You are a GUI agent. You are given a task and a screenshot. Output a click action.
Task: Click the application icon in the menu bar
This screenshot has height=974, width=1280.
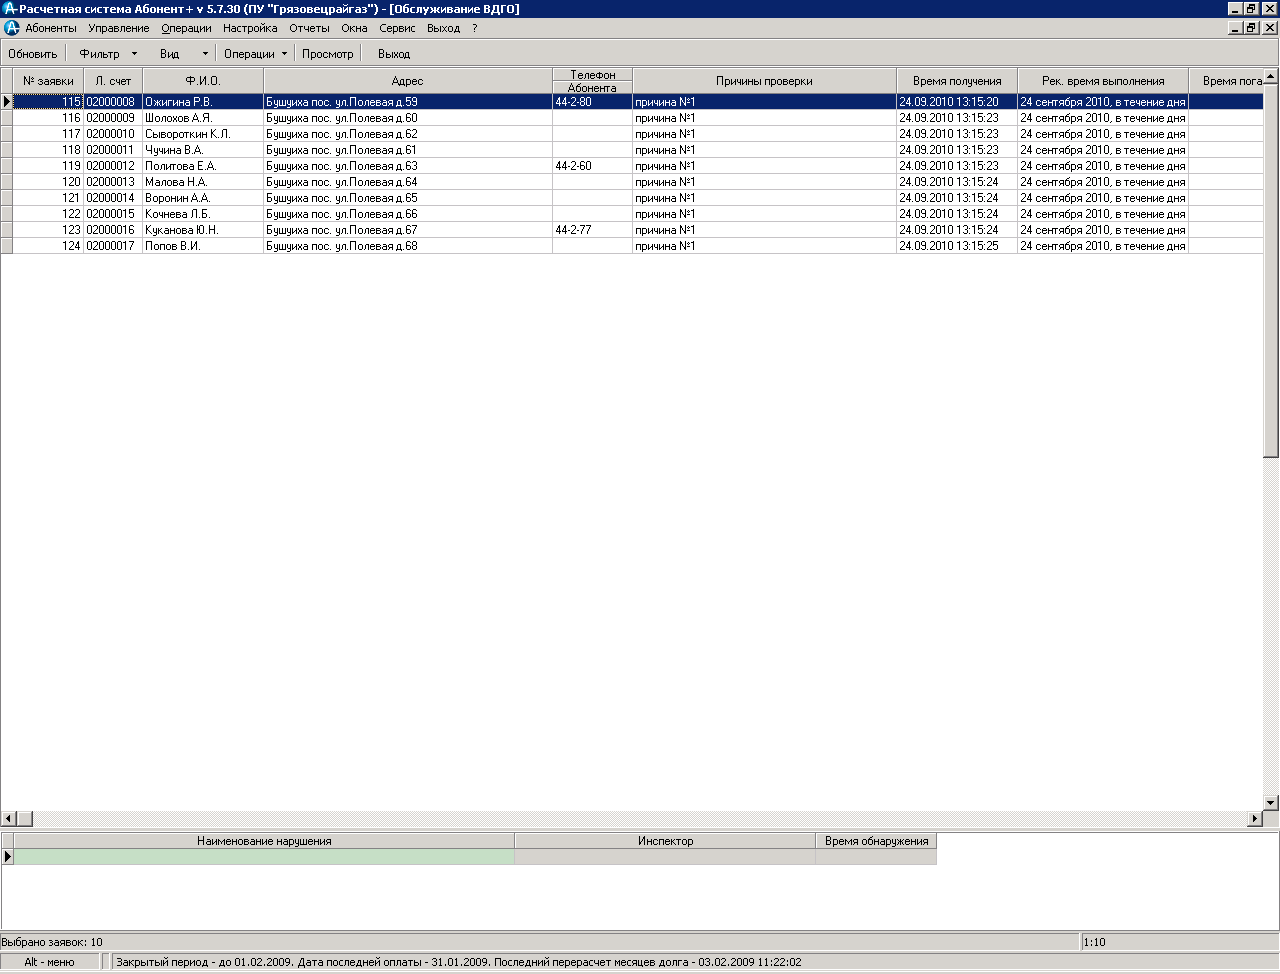pos(12,28)
